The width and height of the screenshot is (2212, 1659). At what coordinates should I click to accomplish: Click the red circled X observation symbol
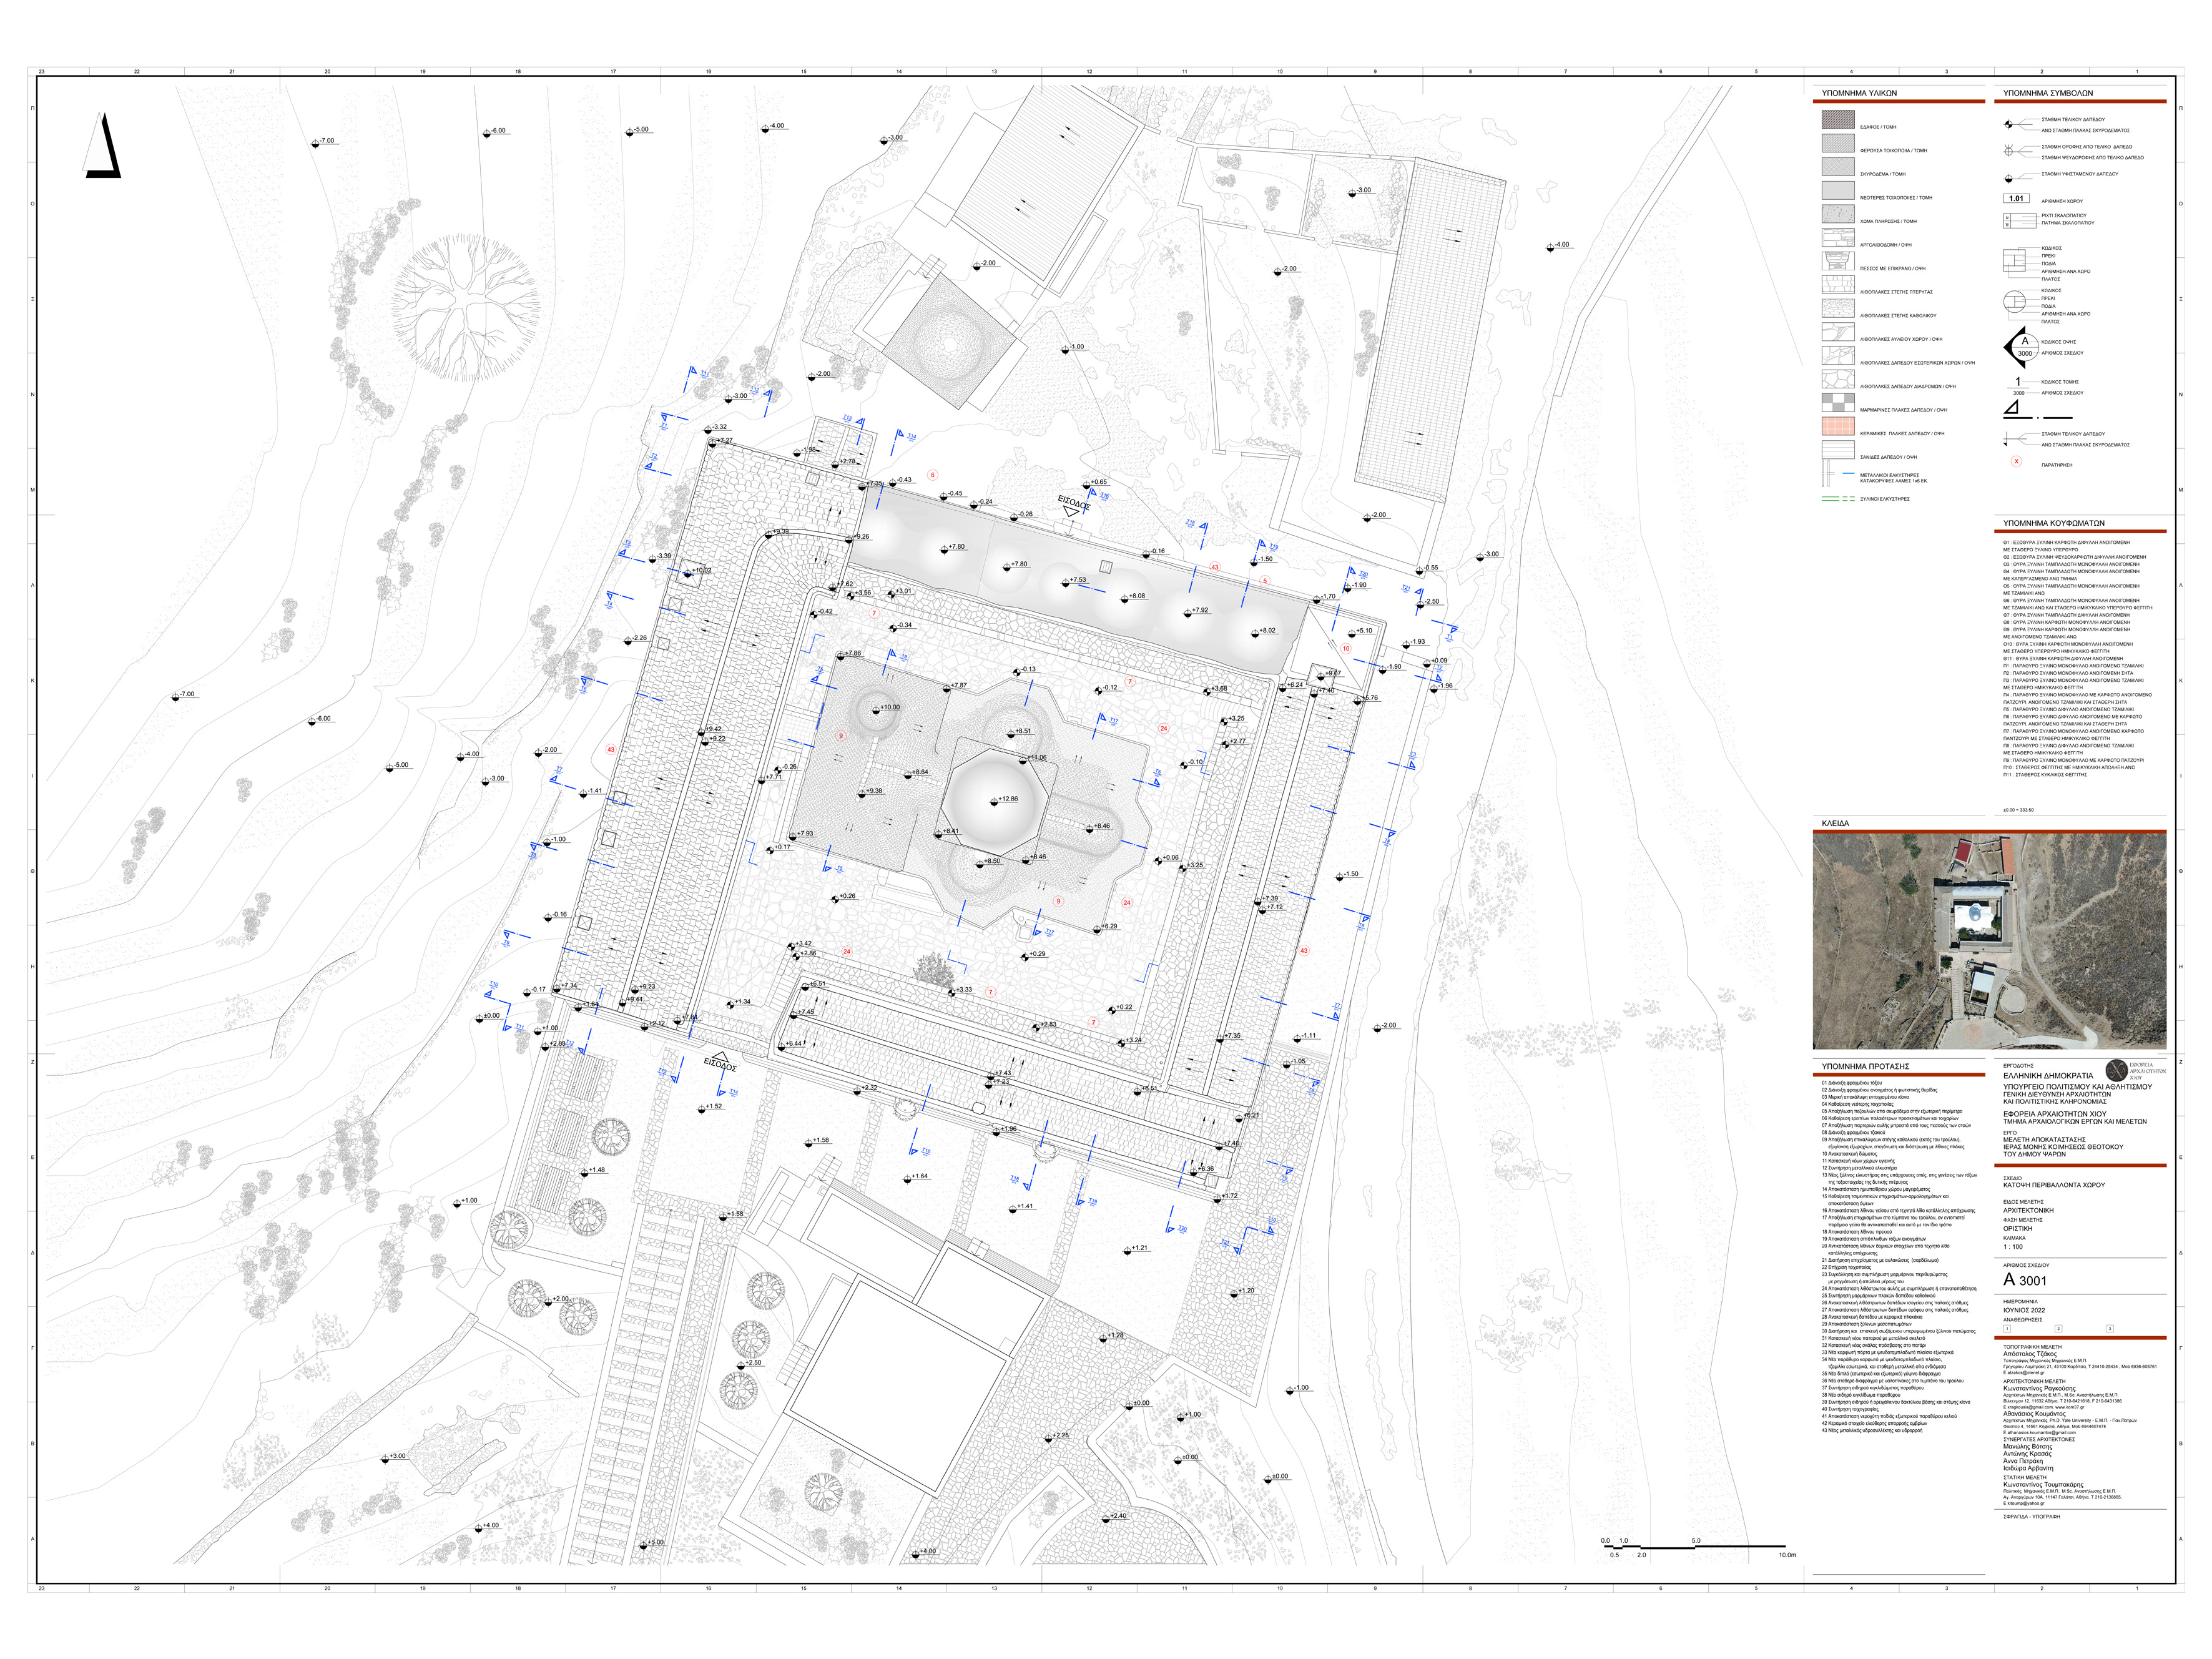pyautogui.click(x=2016, y=462)
